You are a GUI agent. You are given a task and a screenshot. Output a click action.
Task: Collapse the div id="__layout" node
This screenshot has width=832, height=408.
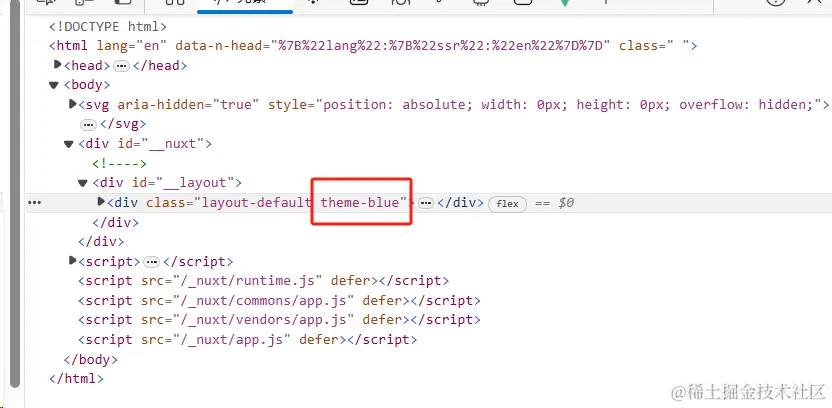pyautogui.click(x=82, y=183)
